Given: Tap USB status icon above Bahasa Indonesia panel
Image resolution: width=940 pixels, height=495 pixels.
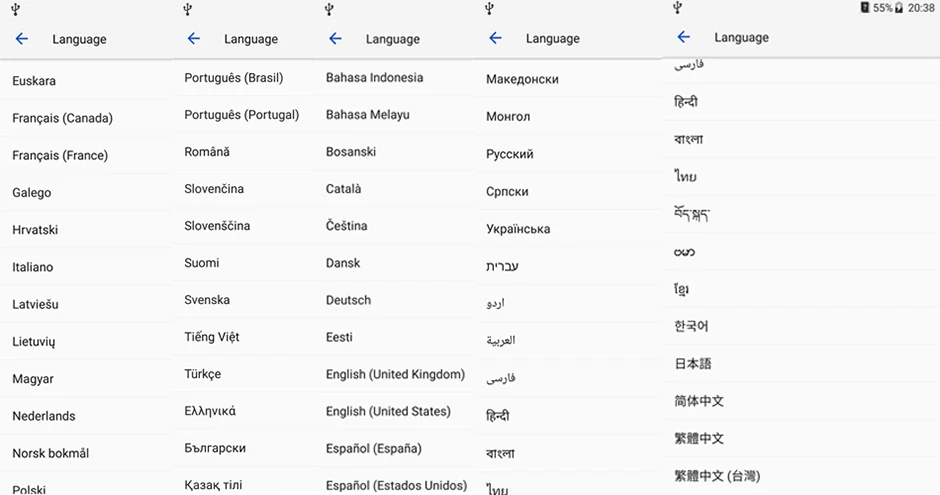Looking at the screenshot, I should point(329,9).
